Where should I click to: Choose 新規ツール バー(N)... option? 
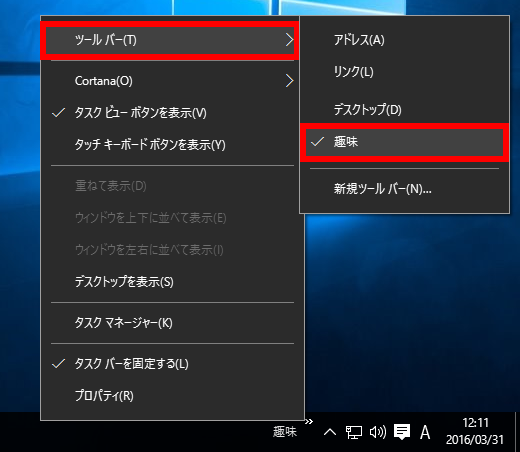click(404, 189)
